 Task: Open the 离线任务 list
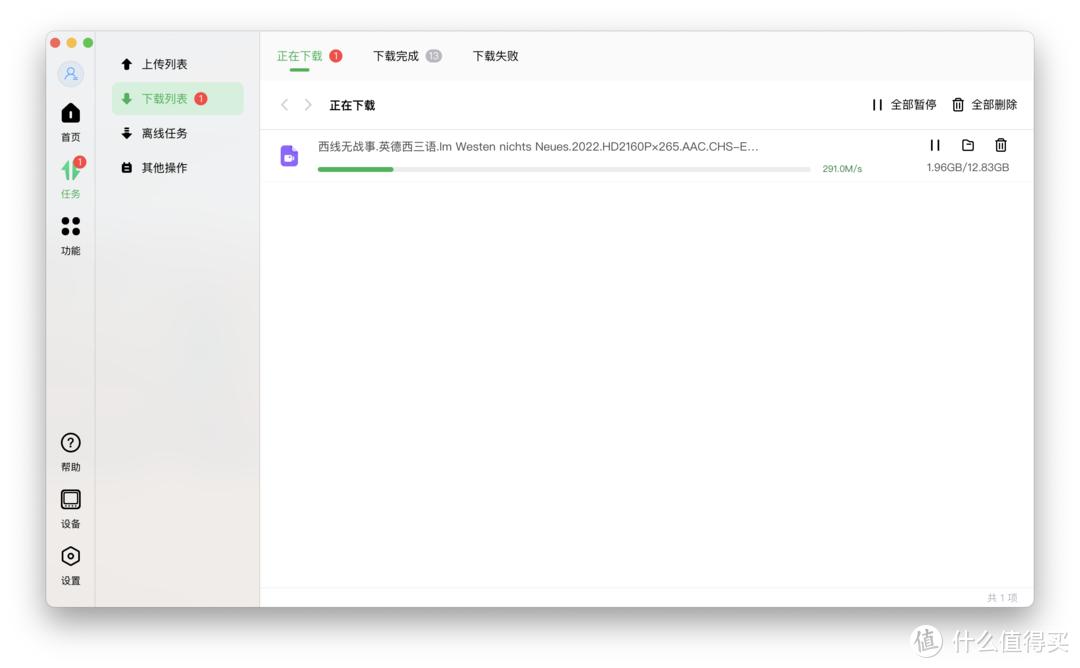point(166,132)
